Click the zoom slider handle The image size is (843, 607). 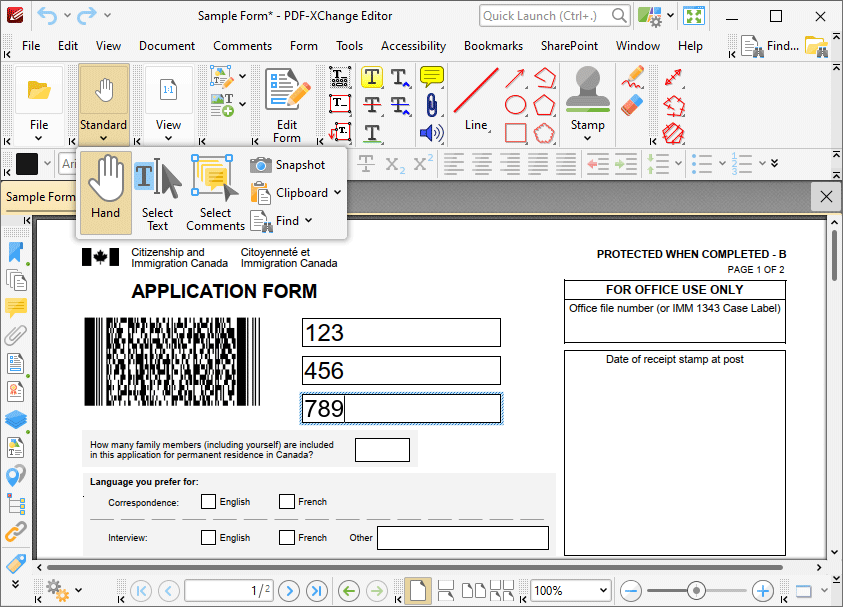pos(696,591)
